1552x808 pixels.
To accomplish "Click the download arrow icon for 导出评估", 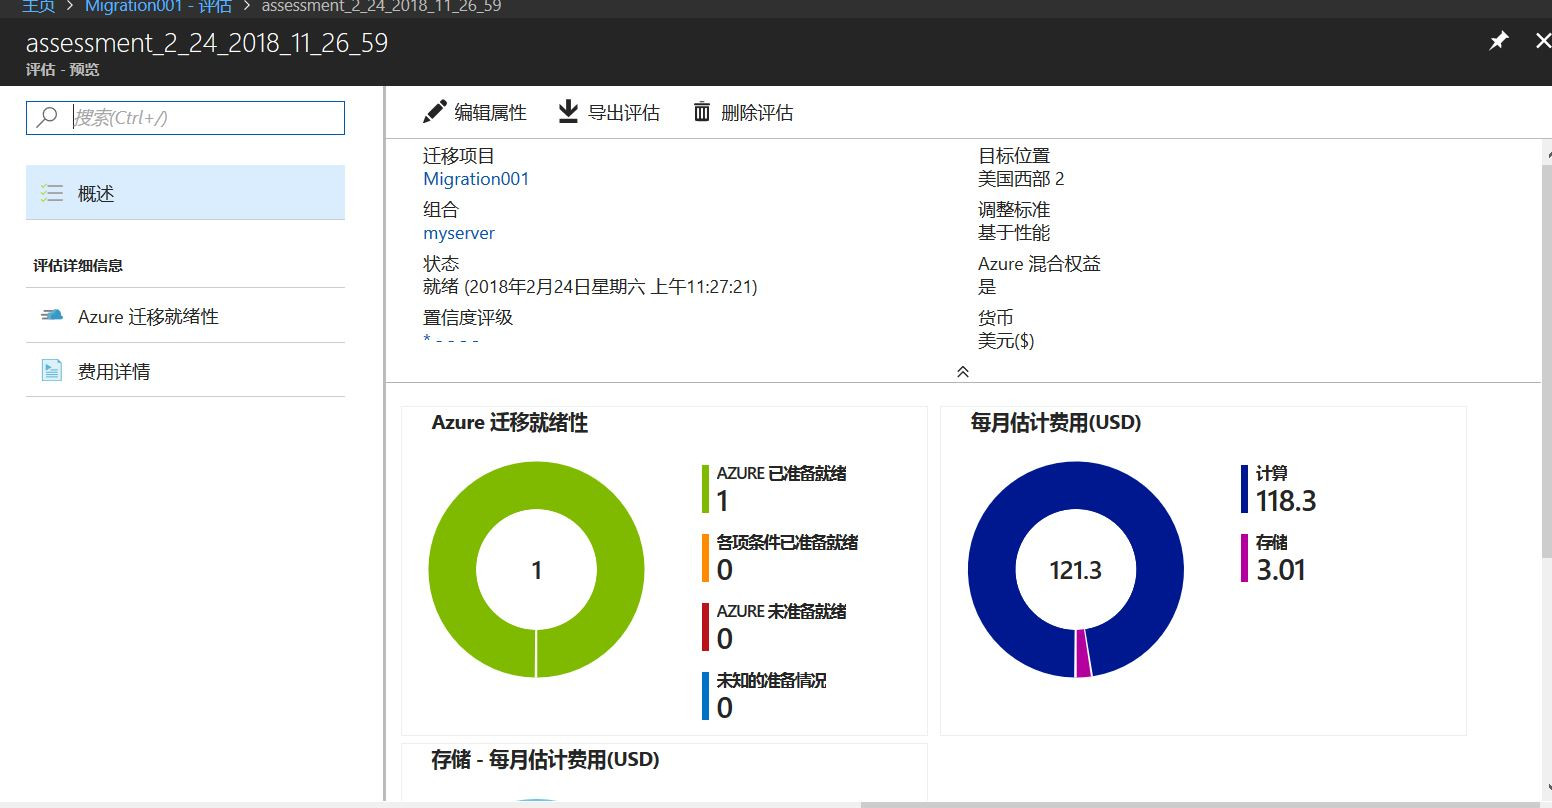I will [x=568, y=112].
